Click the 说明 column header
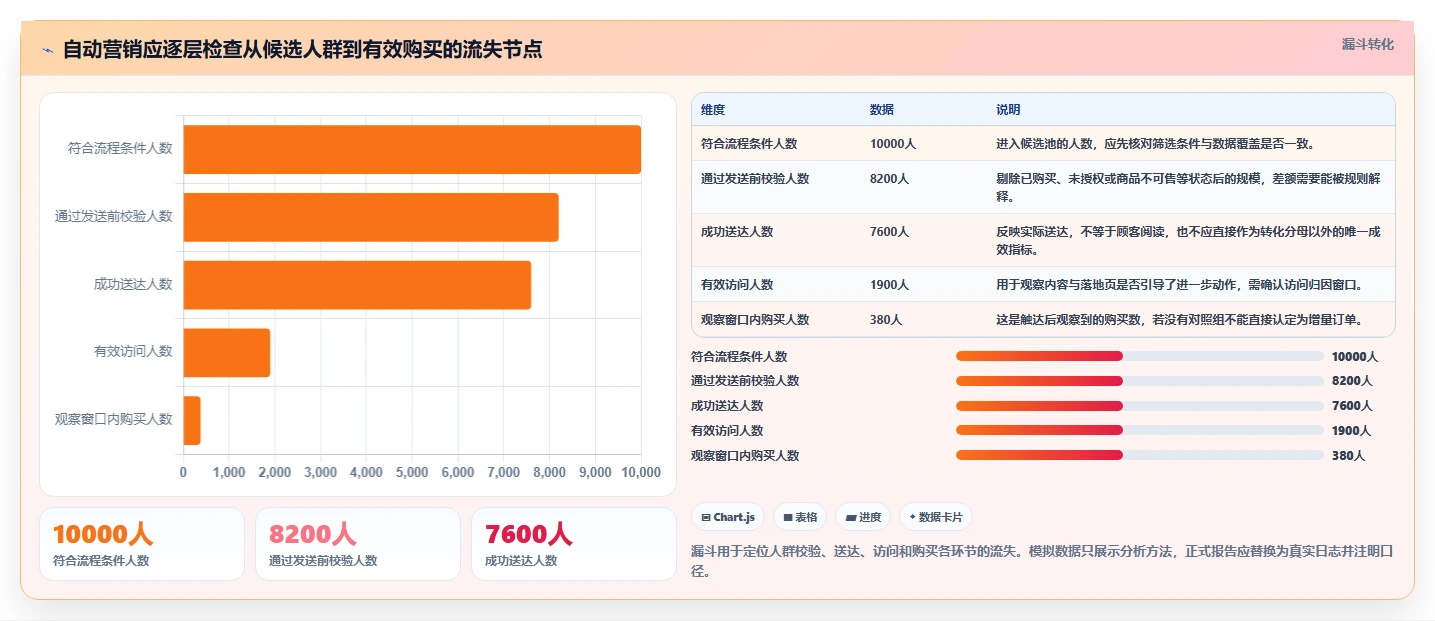1435x621 pixels. [x=1008, y=109]
